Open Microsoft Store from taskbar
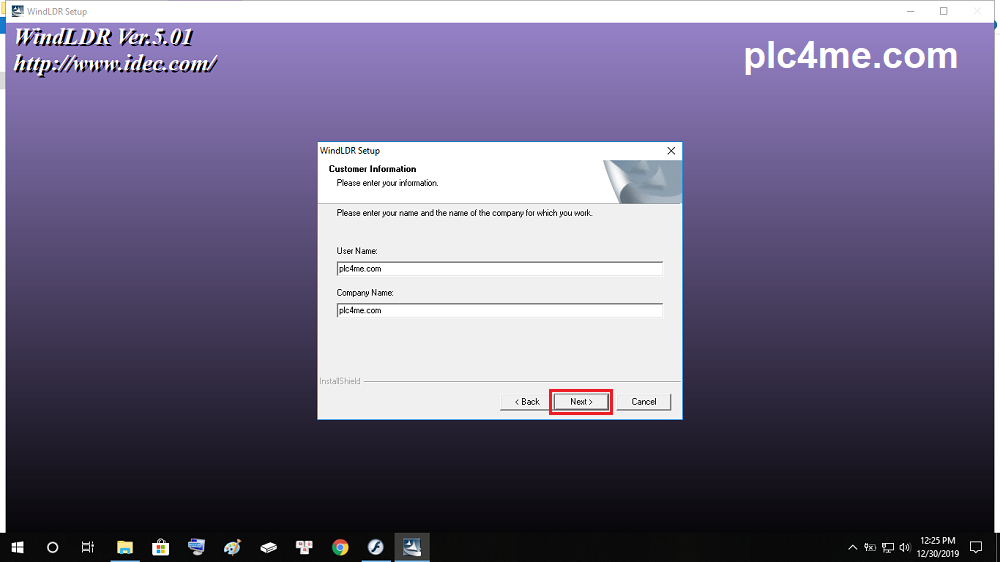 pyautogui.click(x=160, y=547)
